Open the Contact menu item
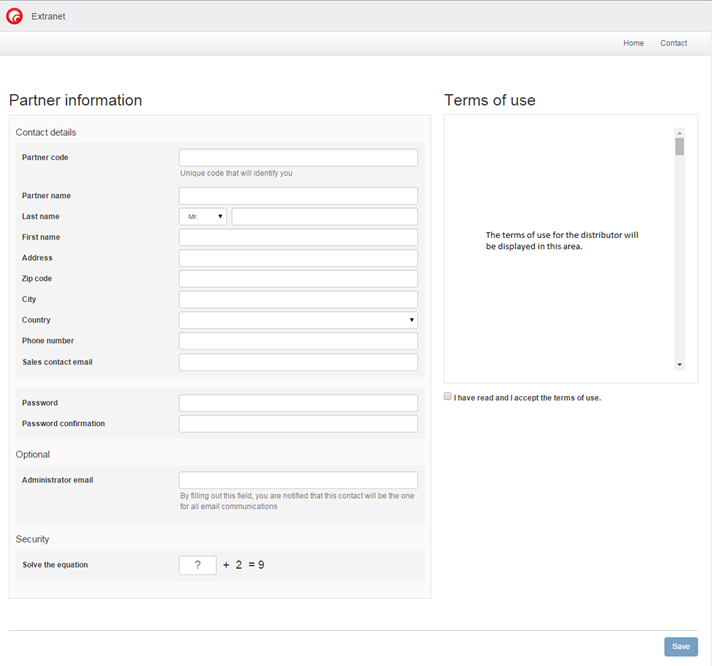The width and height of the screenshot is (712, 666). coord(673,43)
